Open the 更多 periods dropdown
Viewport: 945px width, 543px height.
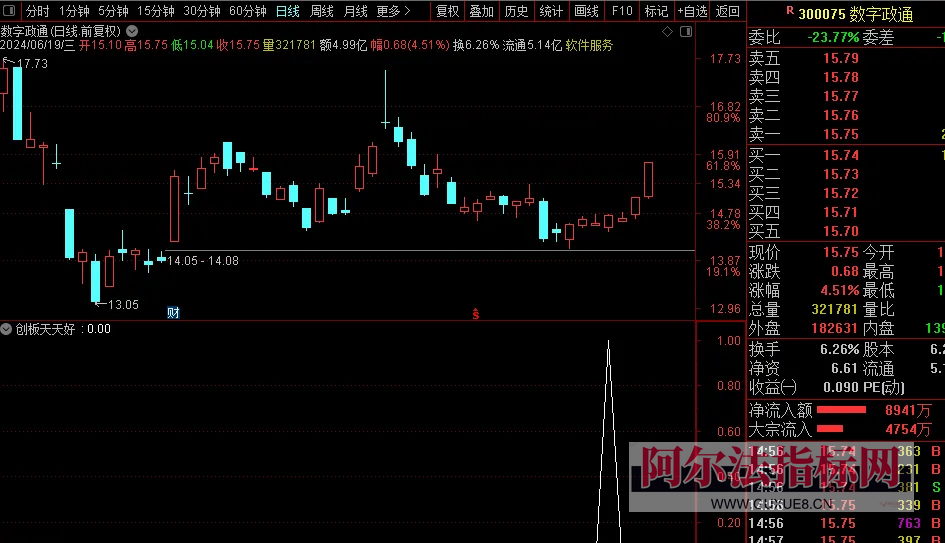coord(393,11)
